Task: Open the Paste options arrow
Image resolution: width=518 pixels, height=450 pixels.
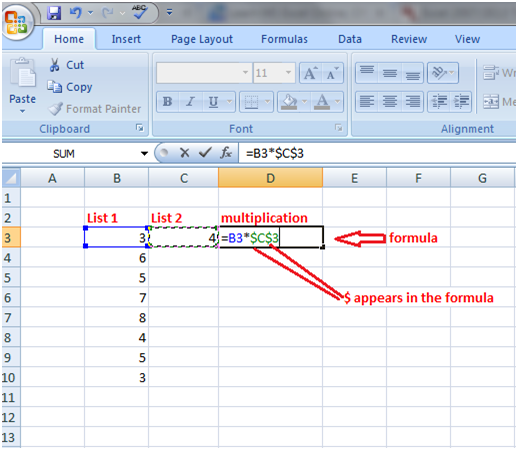Action: pos(22,111)
